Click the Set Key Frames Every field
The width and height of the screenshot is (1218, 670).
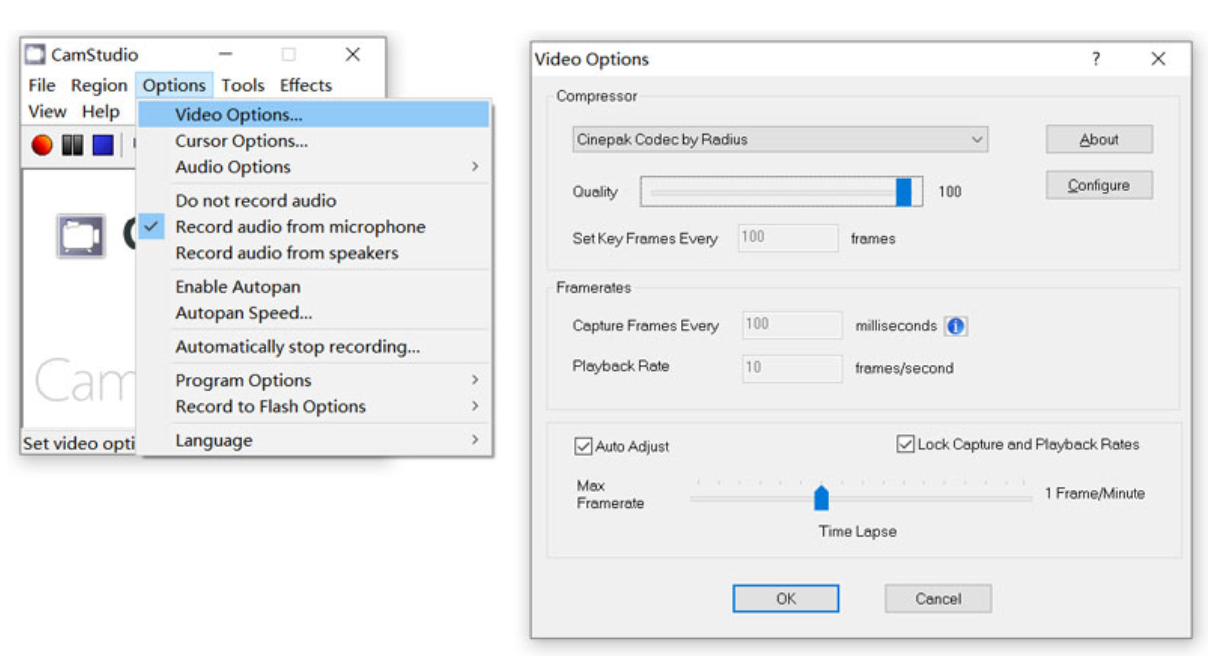point(788,238)
